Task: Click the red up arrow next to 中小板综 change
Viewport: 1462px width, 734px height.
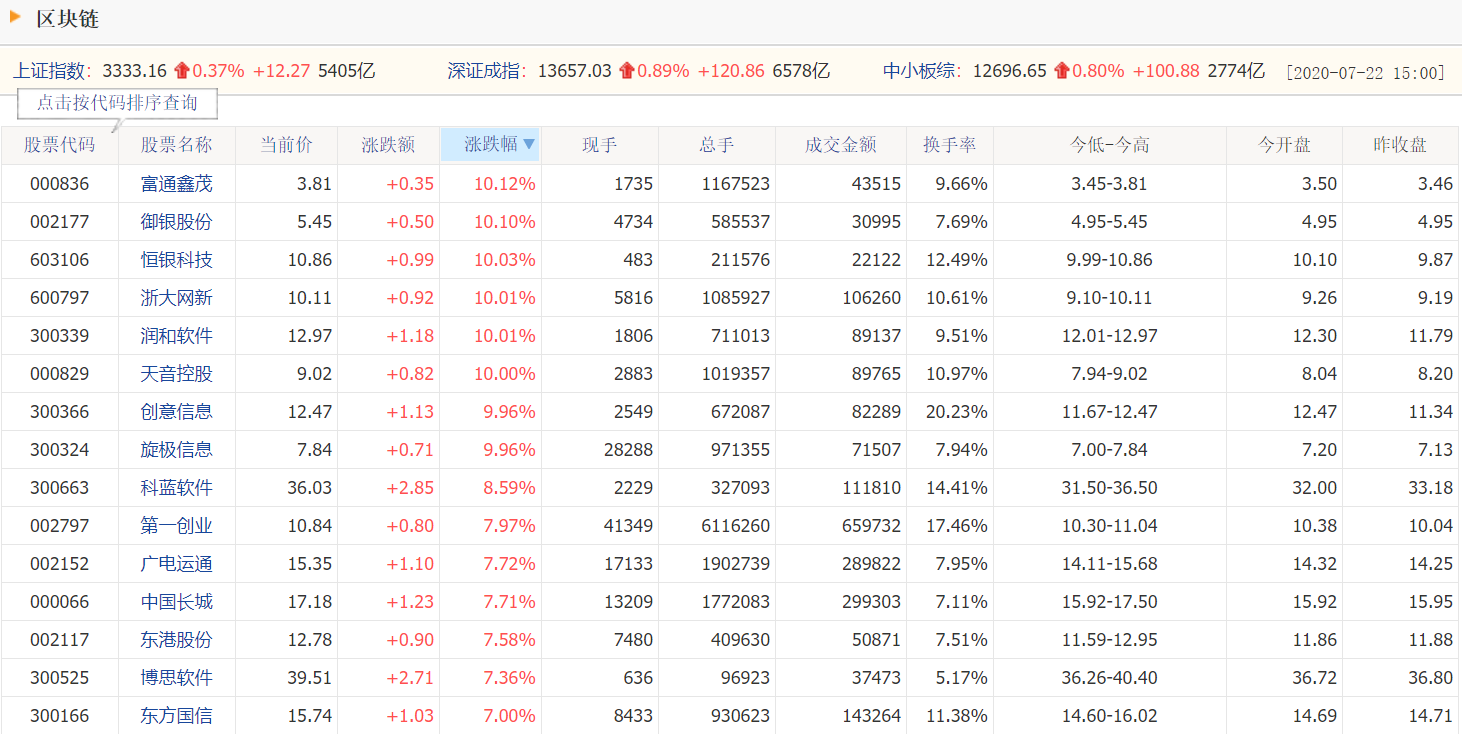Action: pyautogui.click(x=1061, y=71)
